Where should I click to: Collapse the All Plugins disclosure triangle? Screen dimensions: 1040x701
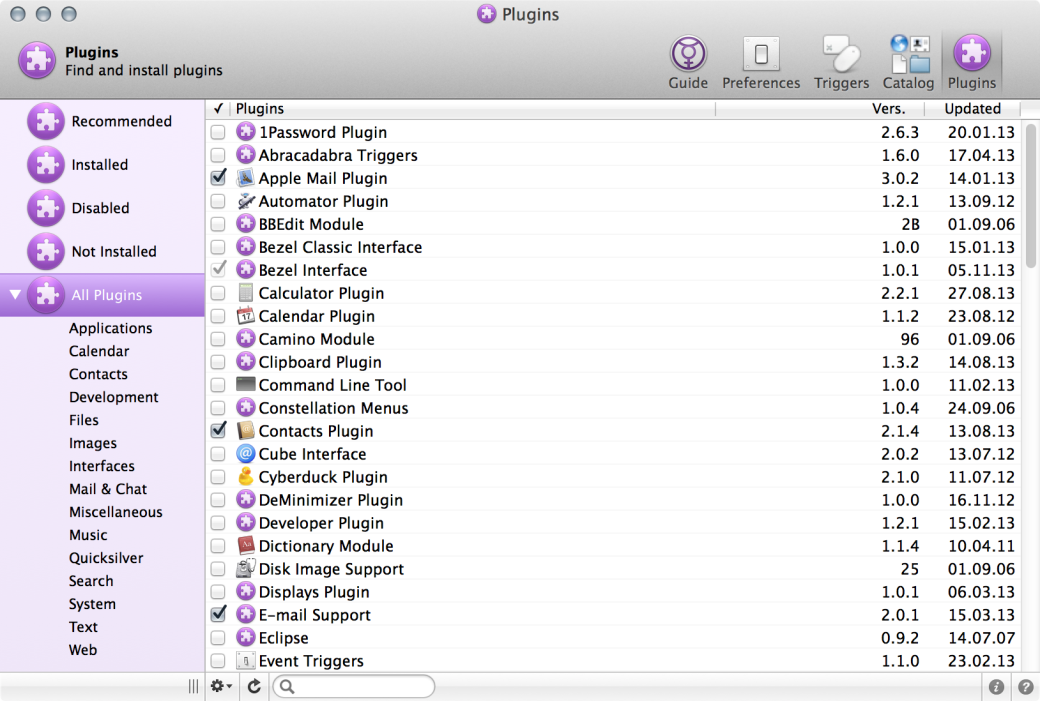point(14,295)
